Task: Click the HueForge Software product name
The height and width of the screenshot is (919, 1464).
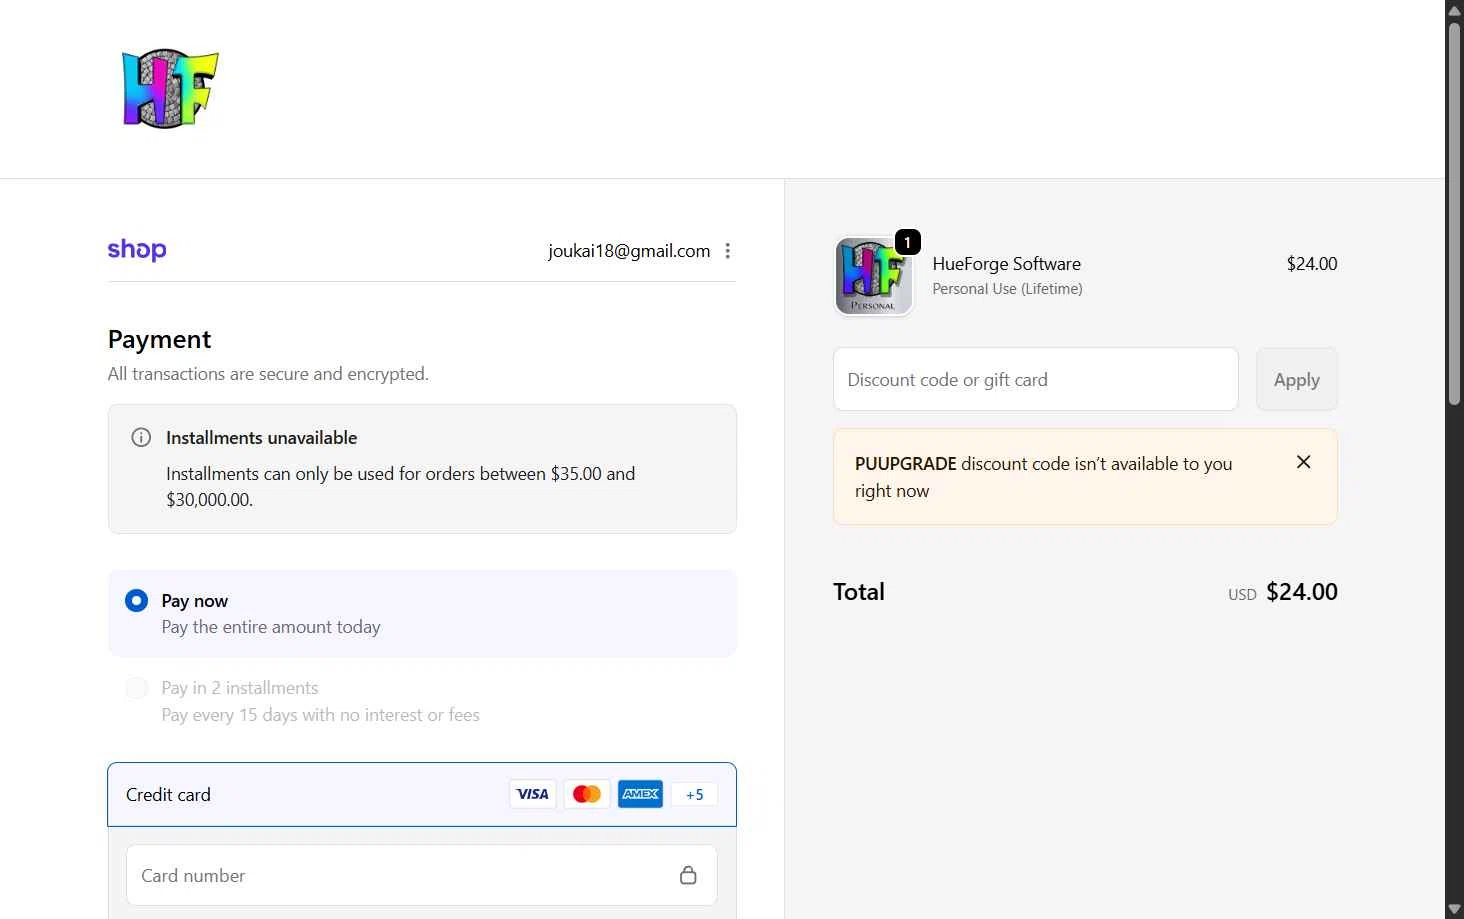Action: pos(1007,264)
